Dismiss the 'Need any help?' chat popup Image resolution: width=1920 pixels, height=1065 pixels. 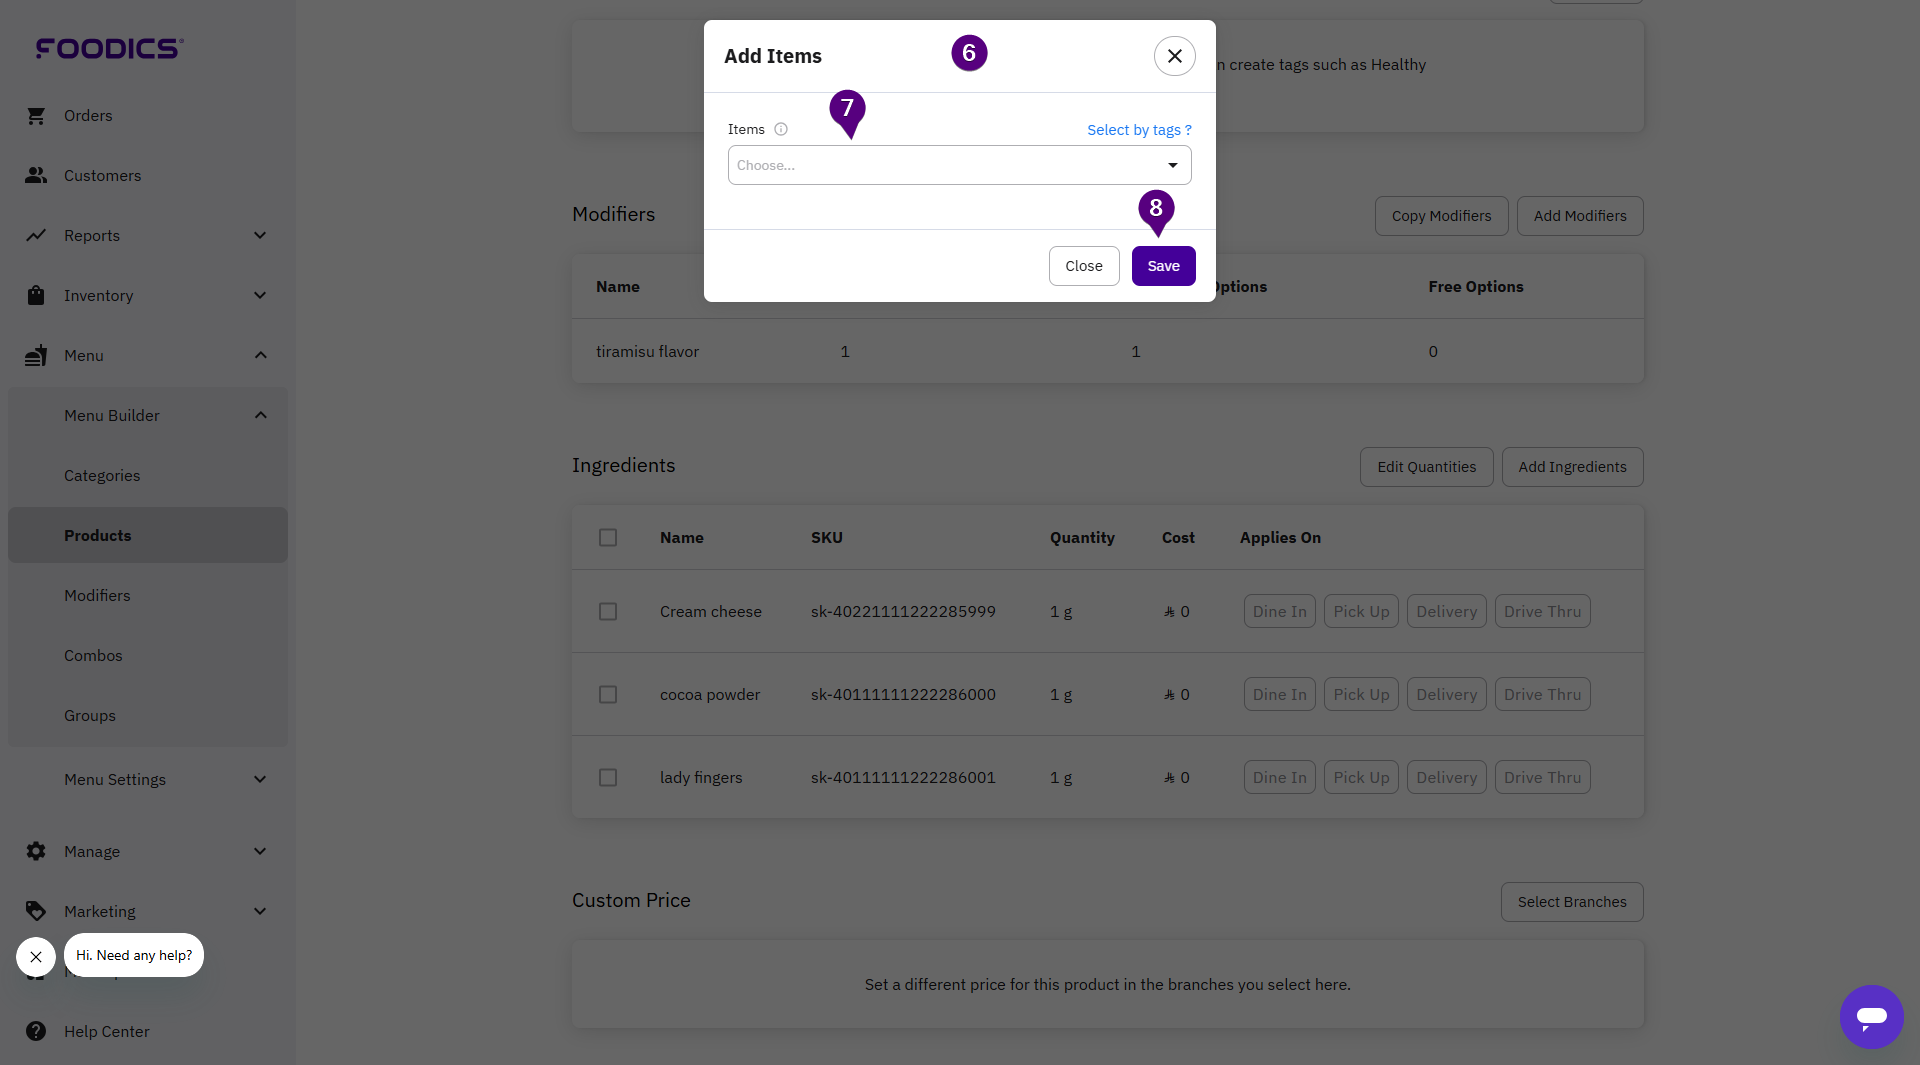(36, 957)
